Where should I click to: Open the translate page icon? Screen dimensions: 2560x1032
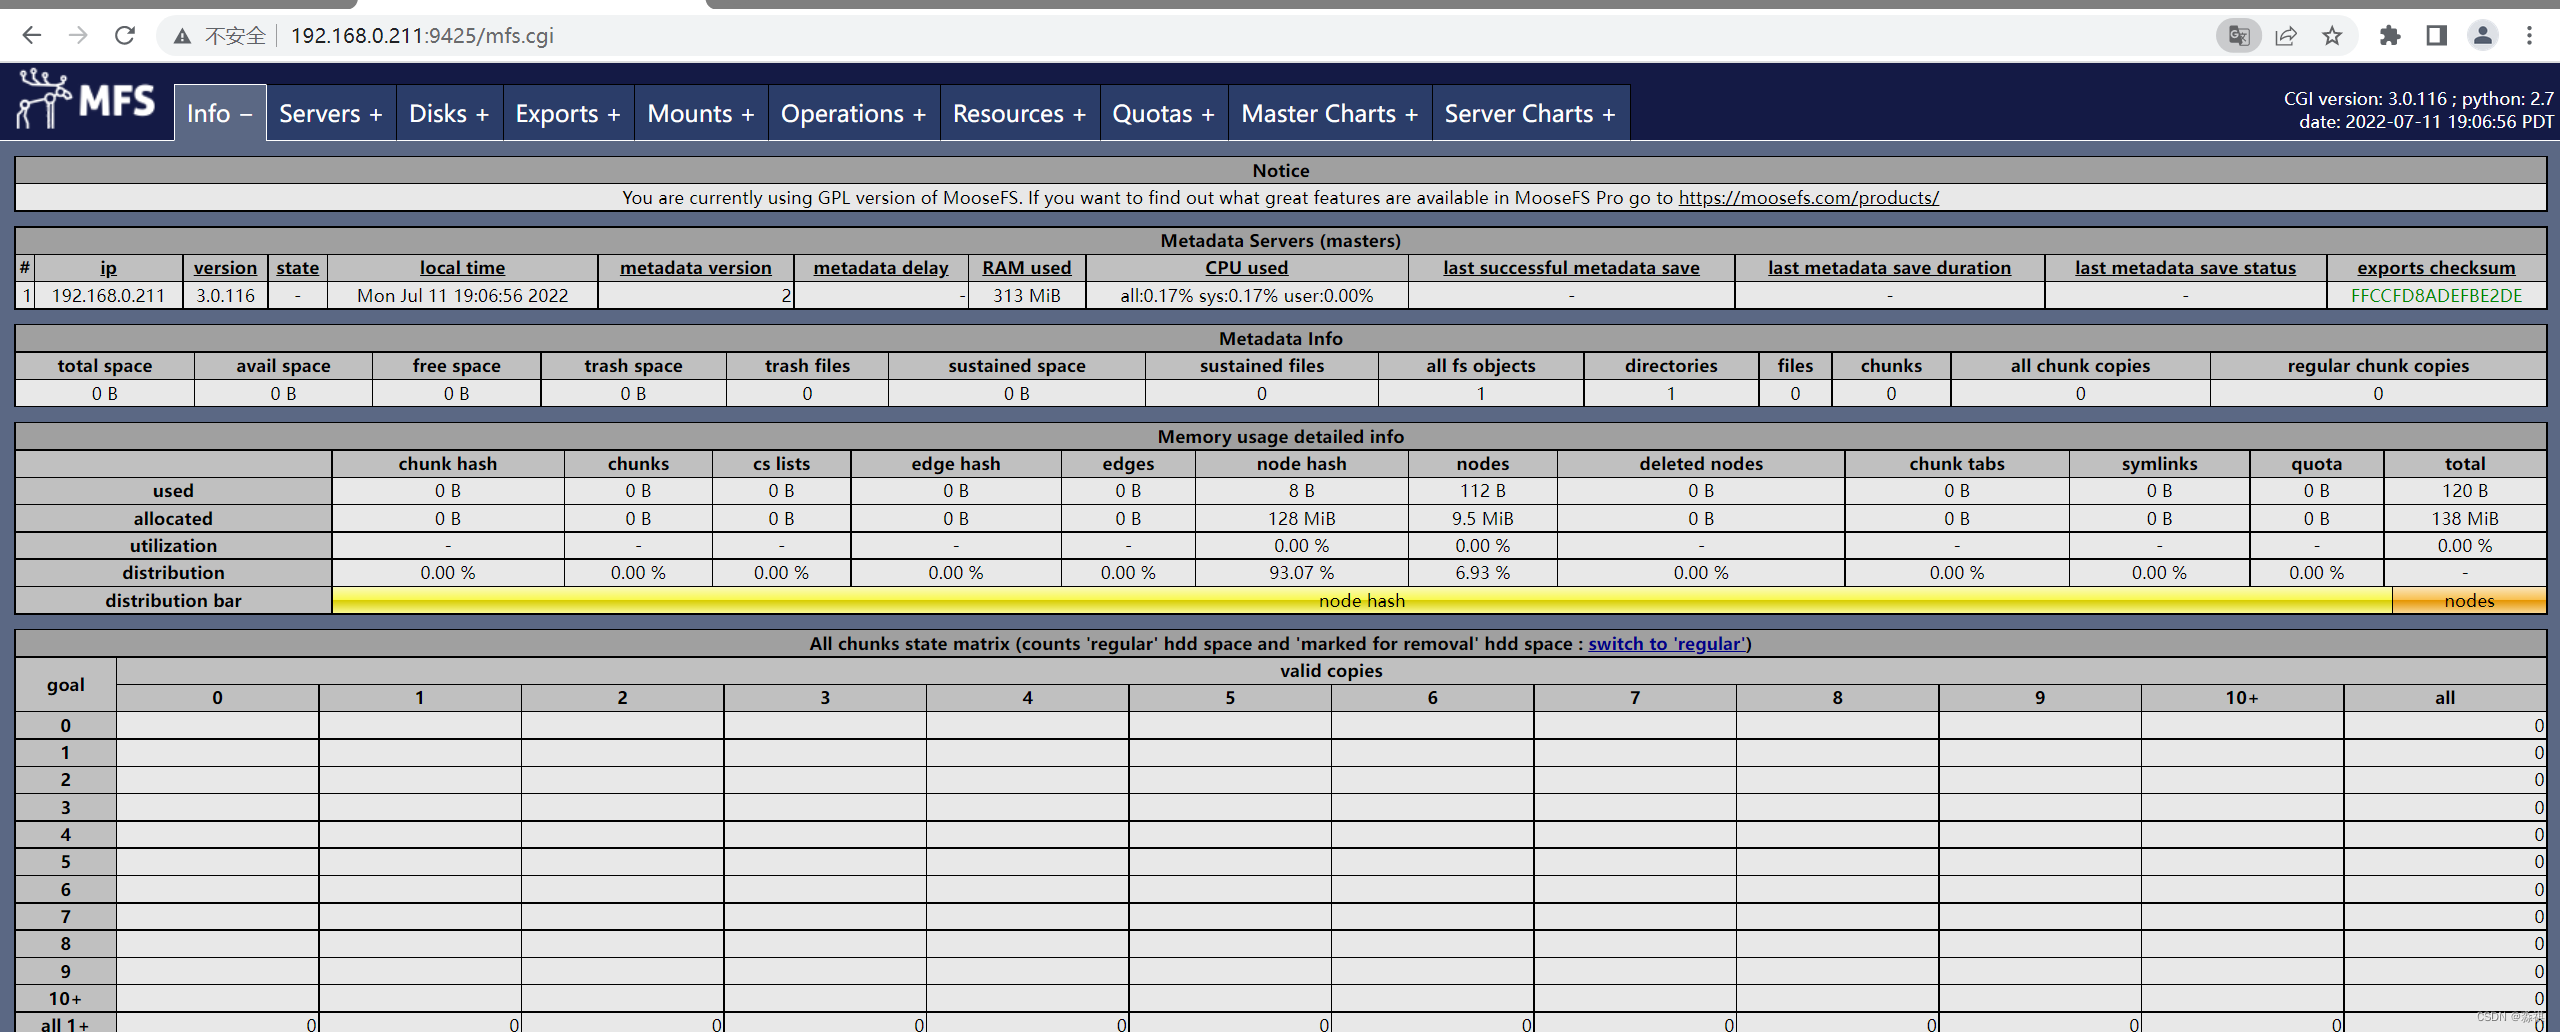coord(2239,36)
